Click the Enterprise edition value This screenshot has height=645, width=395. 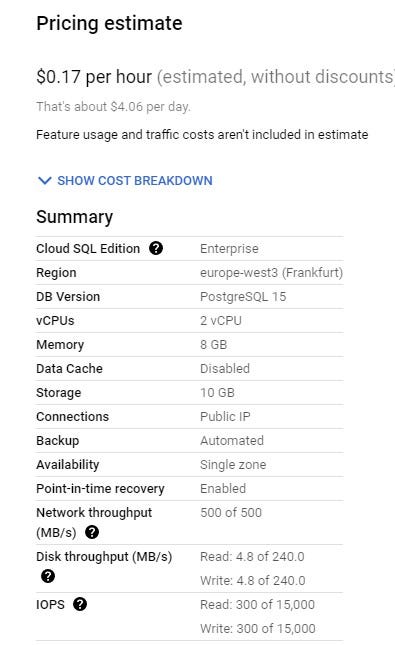(x=229, y=248)
